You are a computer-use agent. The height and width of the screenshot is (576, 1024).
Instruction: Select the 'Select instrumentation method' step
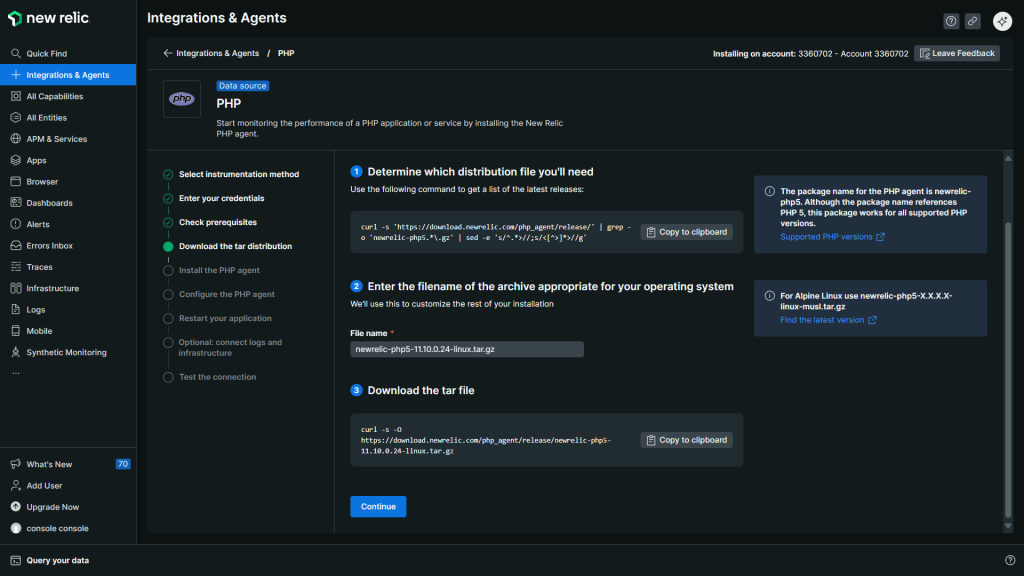pyautogui.click(x=238, y=174)
